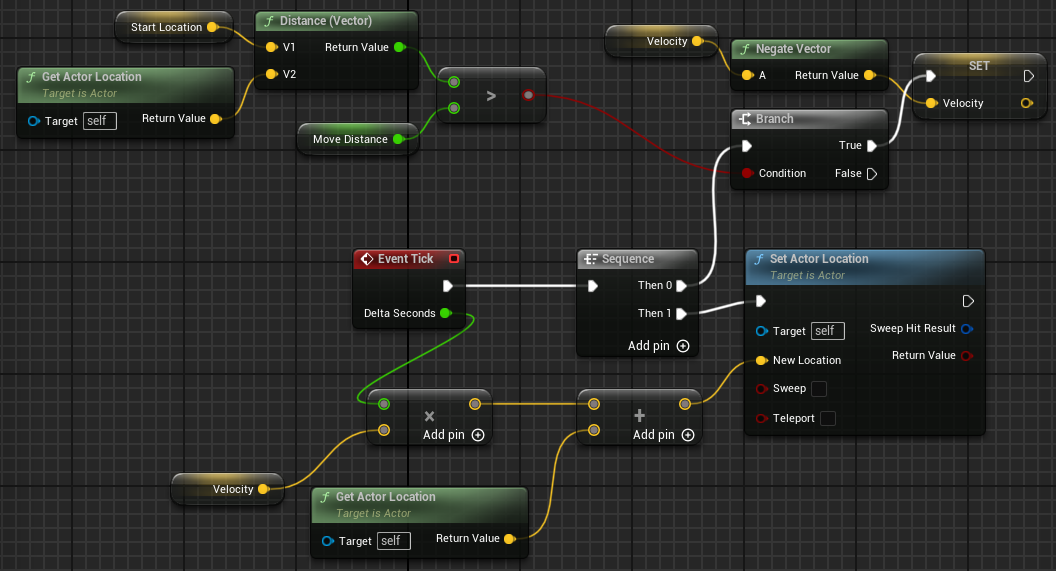Click the Move Distance variable node

coord(357,139)
